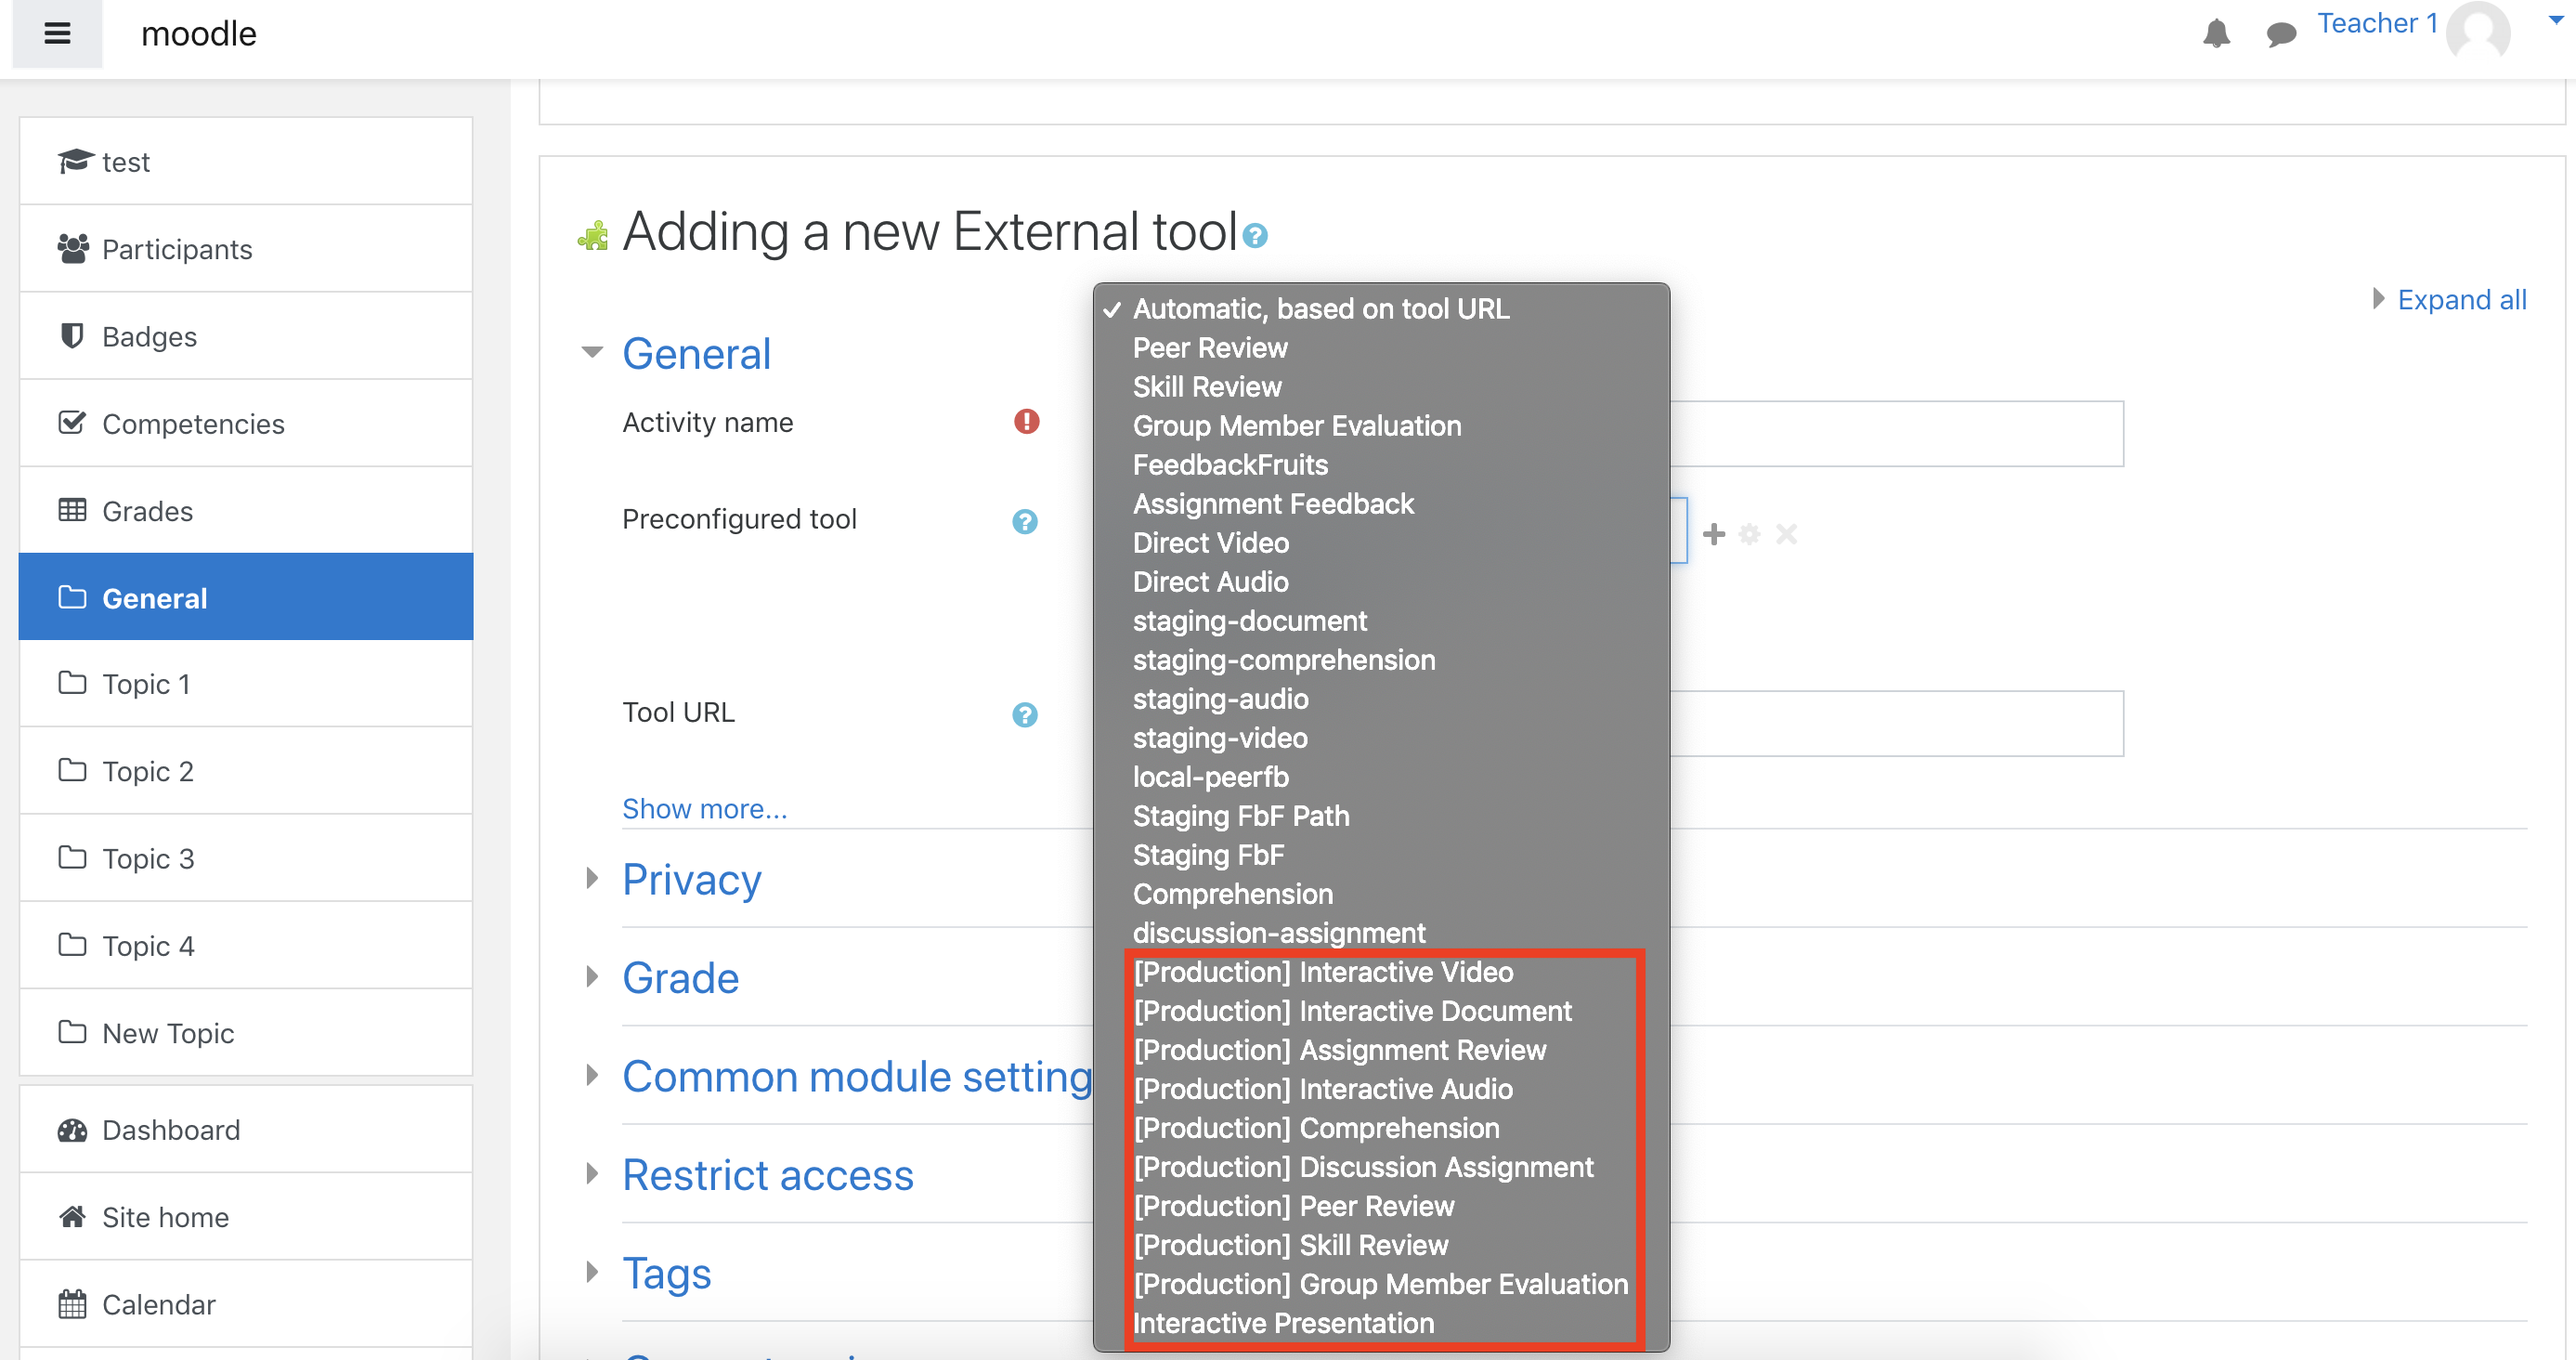
Task: Click the gear icon to edit preconfigured tool
Action: [1749, 534]
